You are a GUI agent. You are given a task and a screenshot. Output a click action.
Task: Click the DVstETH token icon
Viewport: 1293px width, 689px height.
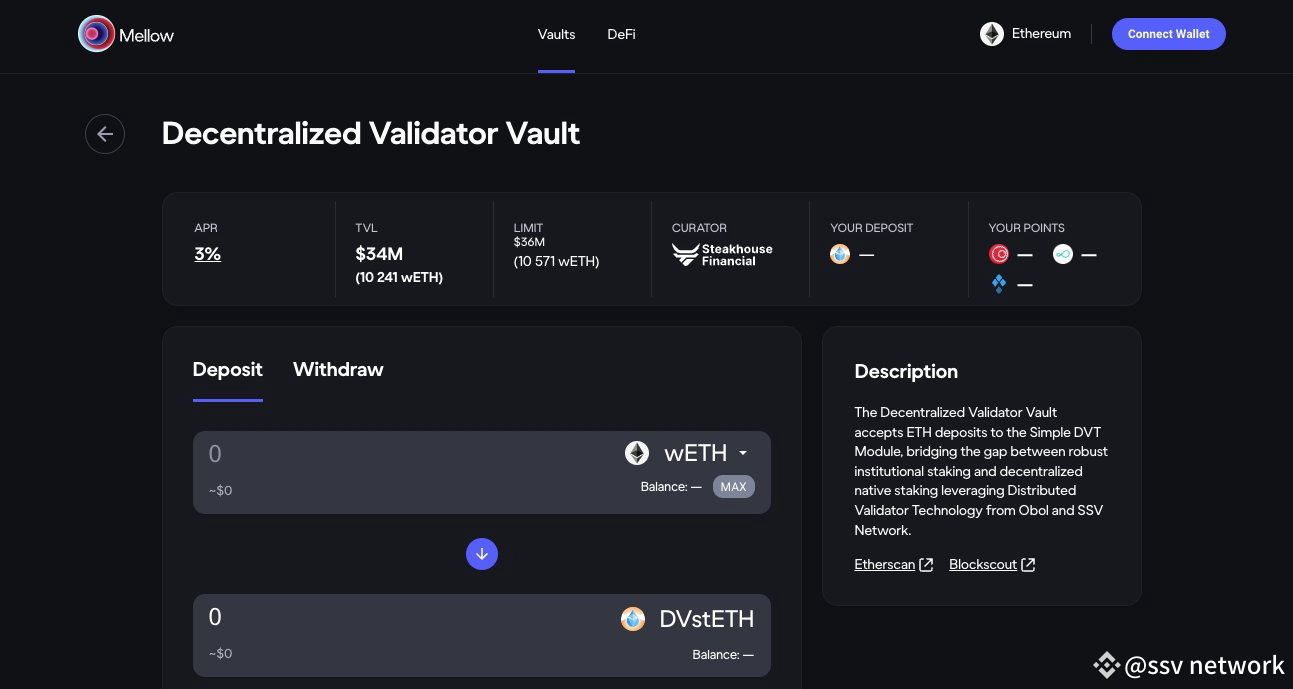click(632, 619)
